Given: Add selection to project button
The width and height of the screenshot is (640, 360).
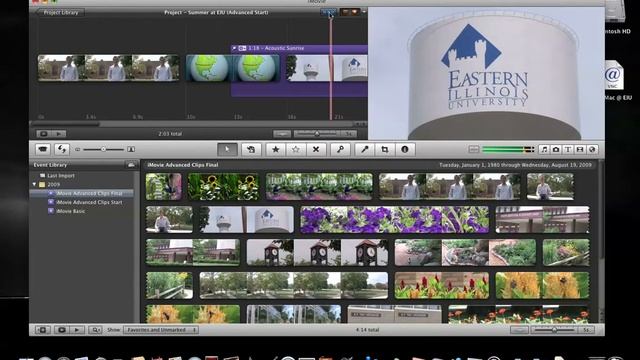Looking at the screenshot, I should pyautogui.click(x=251, y=149).
